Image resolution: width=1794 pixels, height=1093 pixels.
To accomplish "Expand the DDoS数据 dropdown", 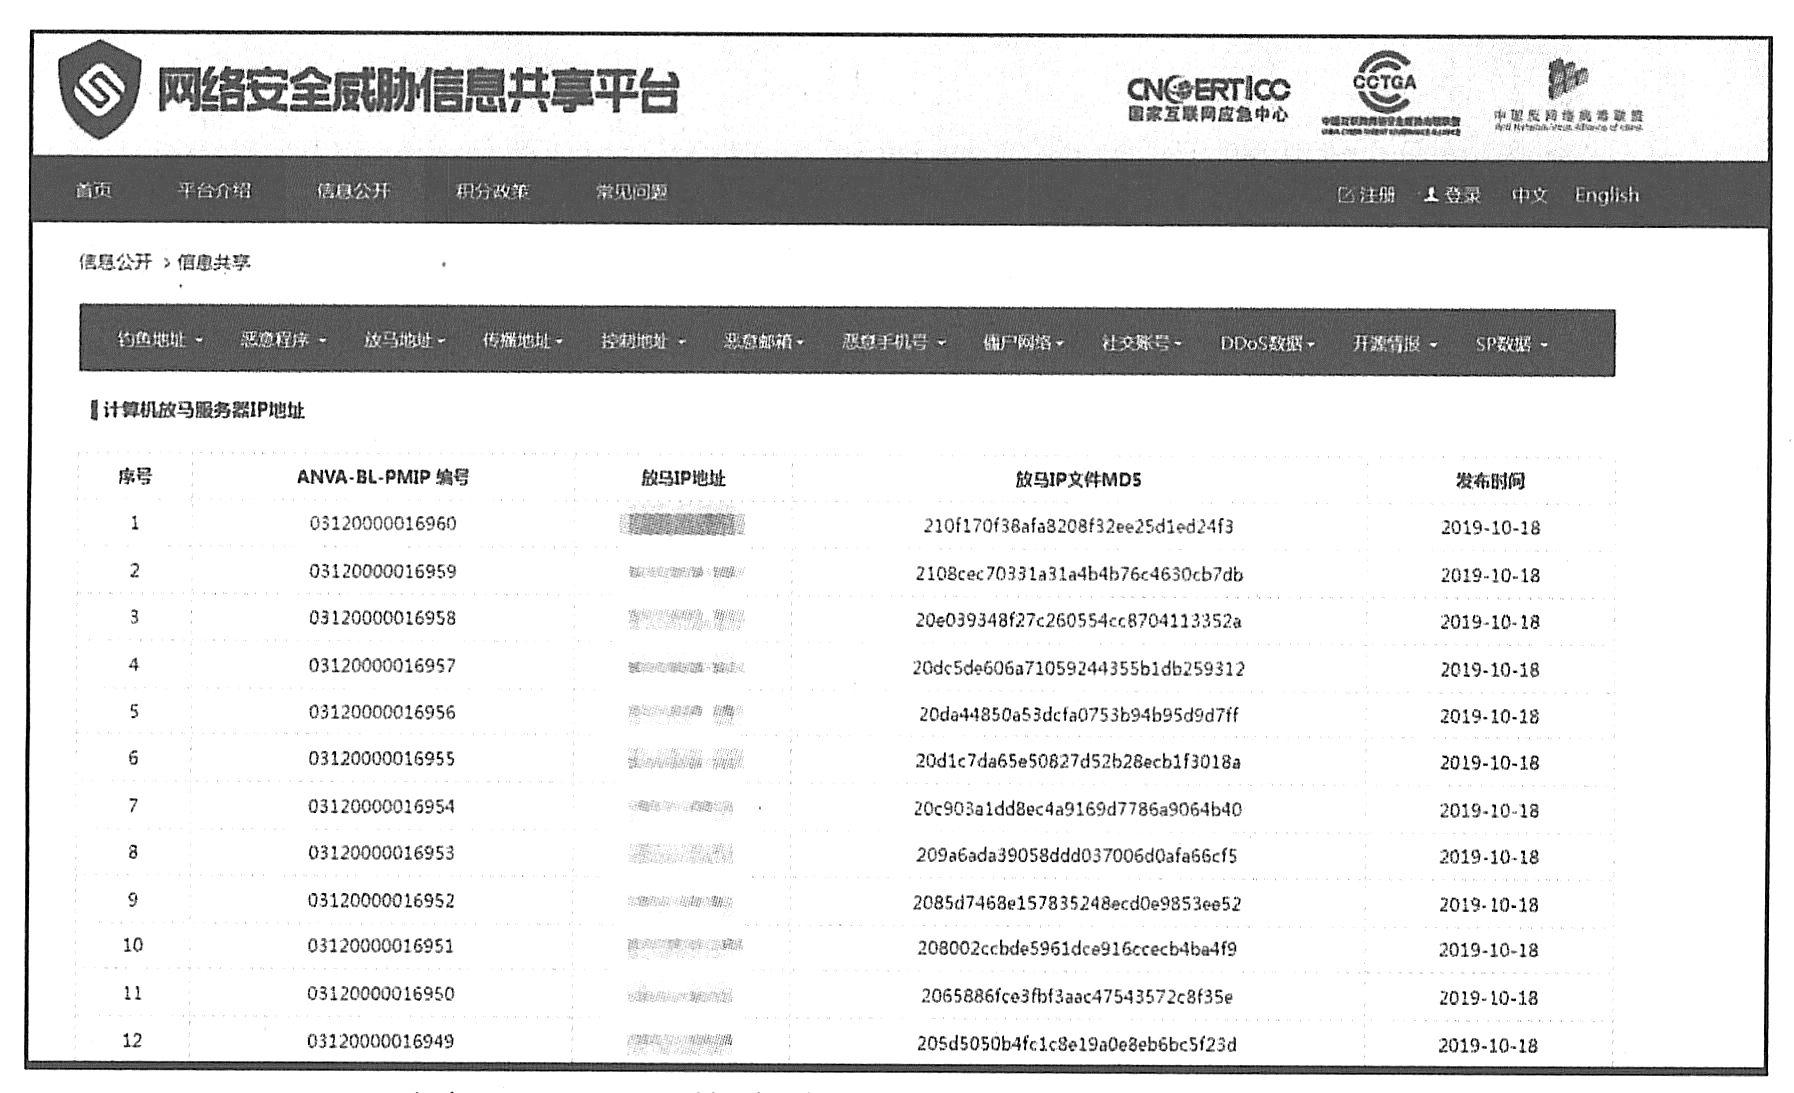I will 1266,343.
